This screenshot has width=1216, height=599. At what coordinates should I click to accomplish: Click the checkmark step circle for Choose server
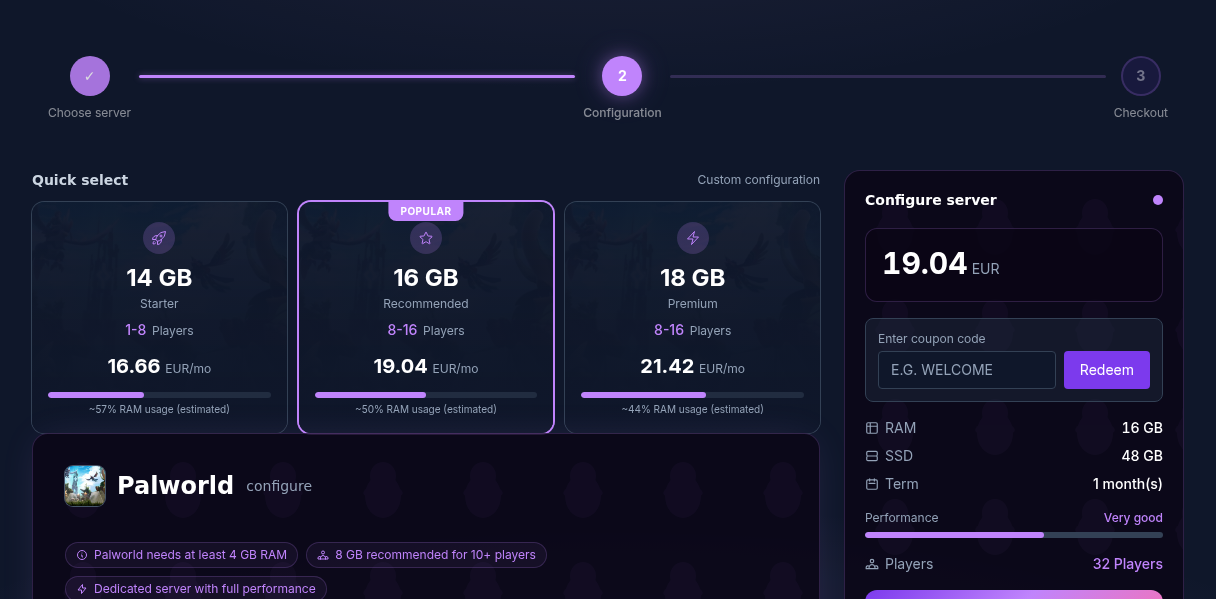tap(89, 76)
